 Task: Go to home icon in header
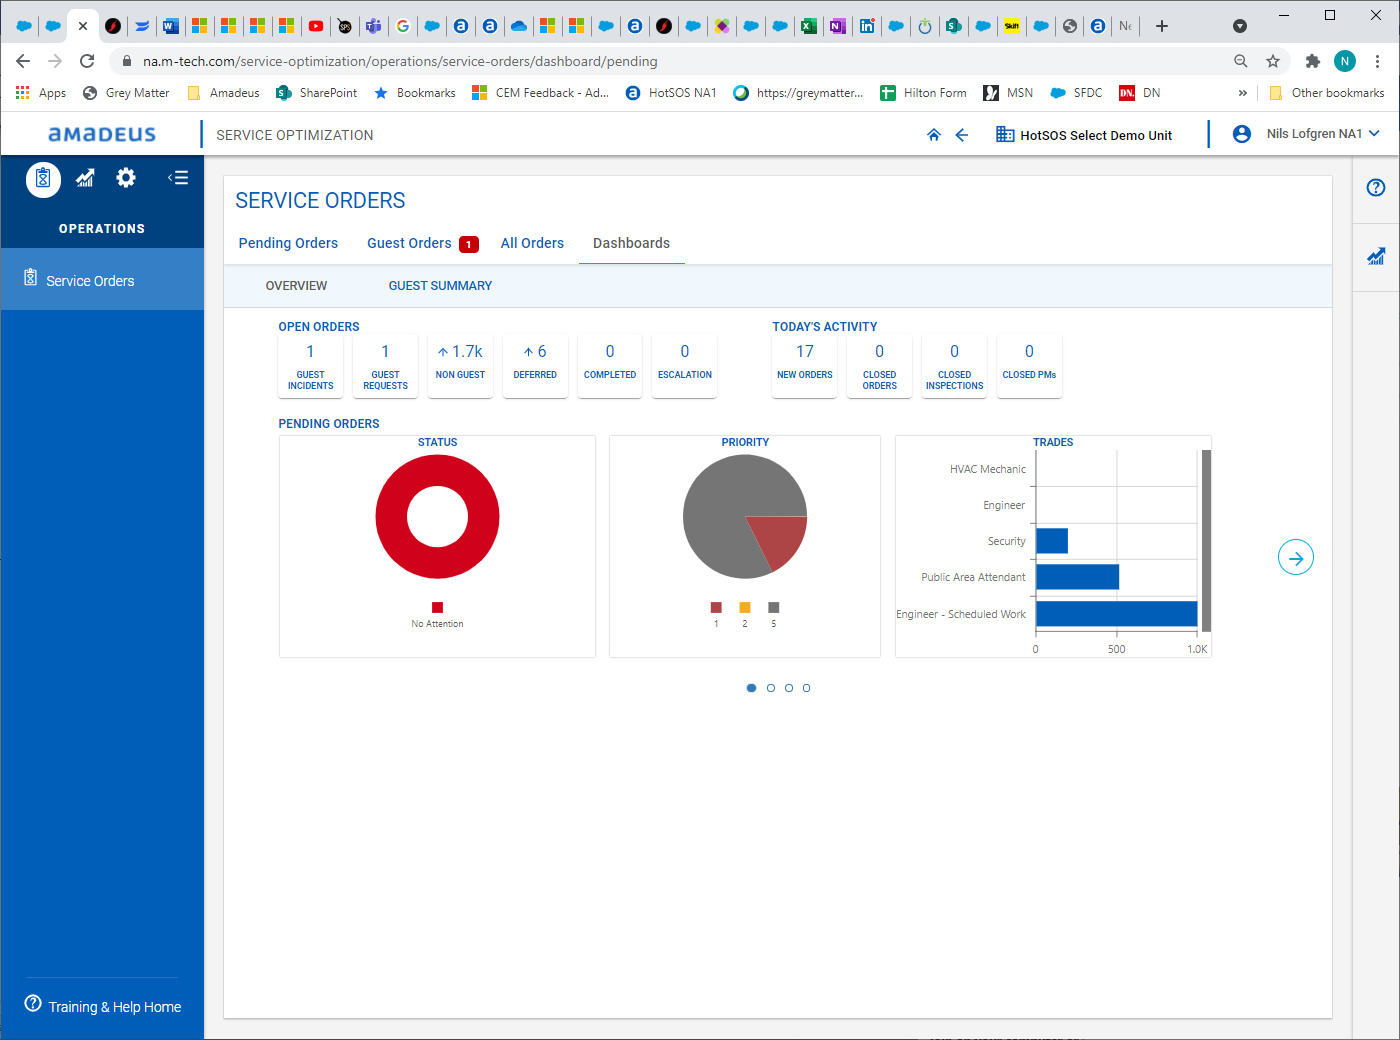pos(934,135)
